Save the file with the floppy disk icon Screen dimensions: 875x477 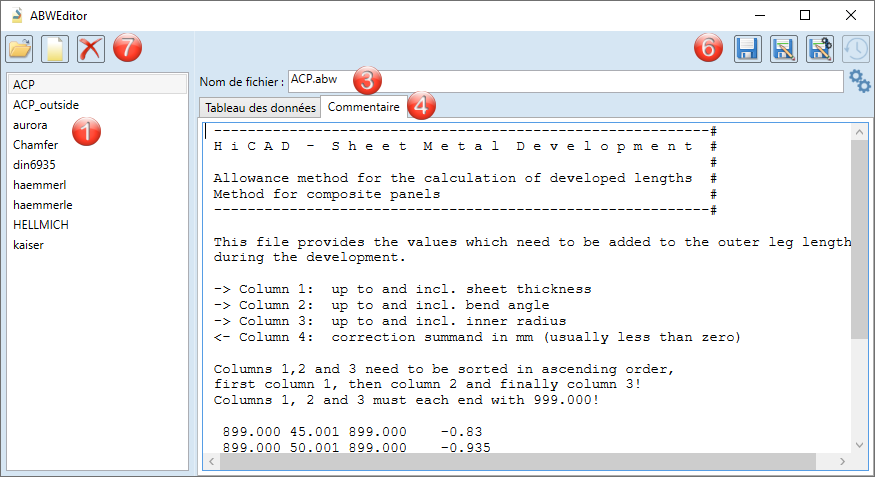coord(748,49)
